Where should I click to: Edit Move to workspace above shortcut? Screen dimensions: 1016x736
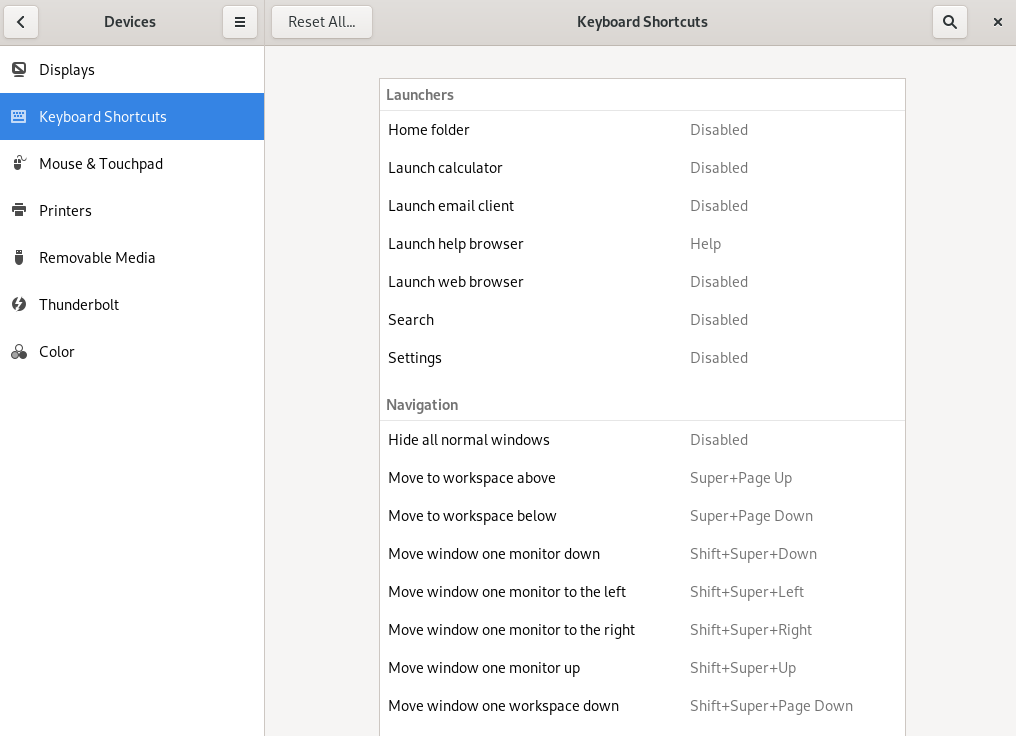coord(642,478)
